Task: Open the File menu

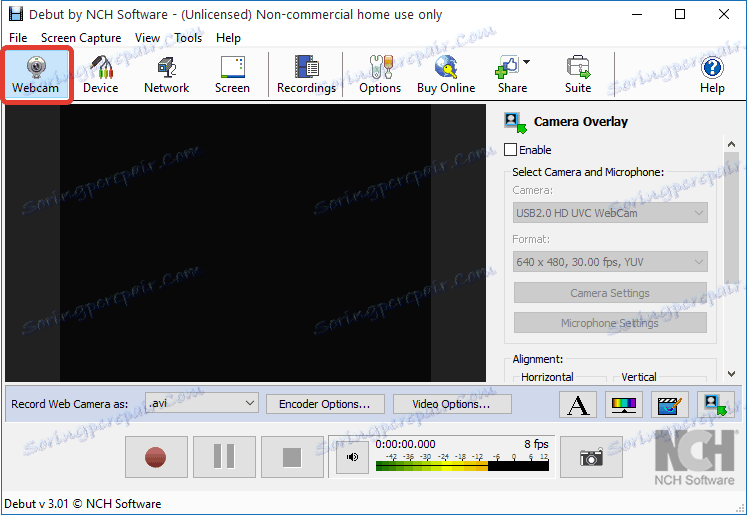Action: (18, 38)
